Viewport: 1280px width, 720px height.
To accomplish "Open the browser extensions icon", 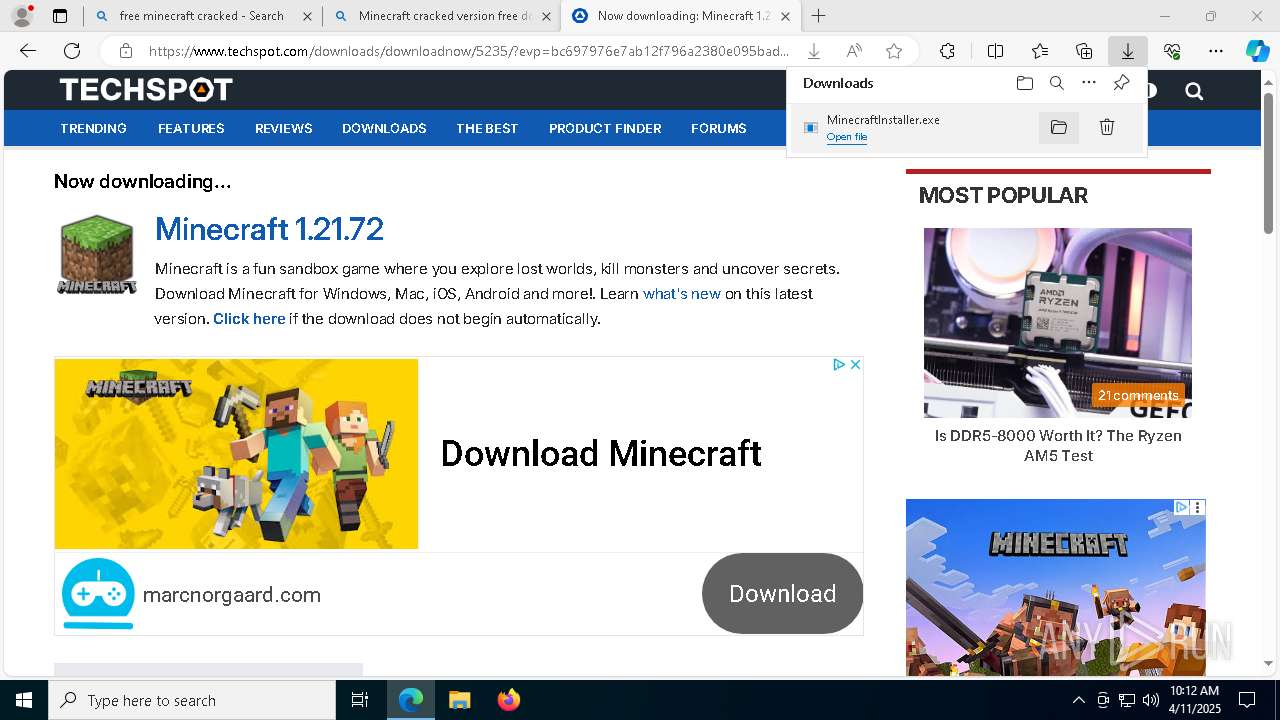I will tap(947, 51).
